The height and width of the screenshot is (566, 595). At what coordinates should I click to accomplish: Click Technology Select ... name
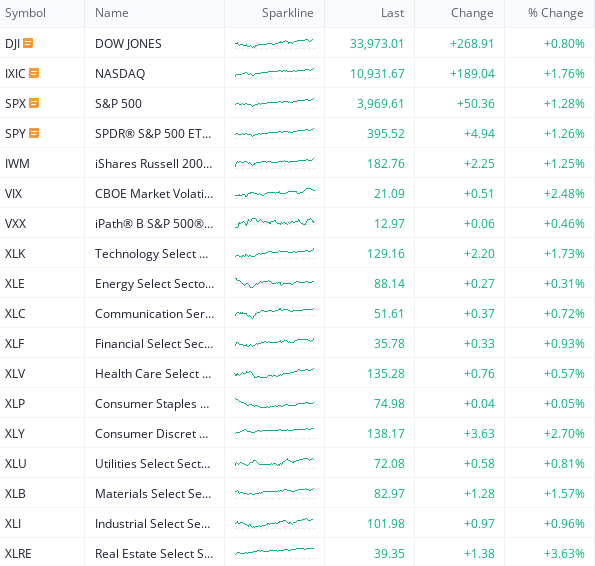(x=152, y=253)
